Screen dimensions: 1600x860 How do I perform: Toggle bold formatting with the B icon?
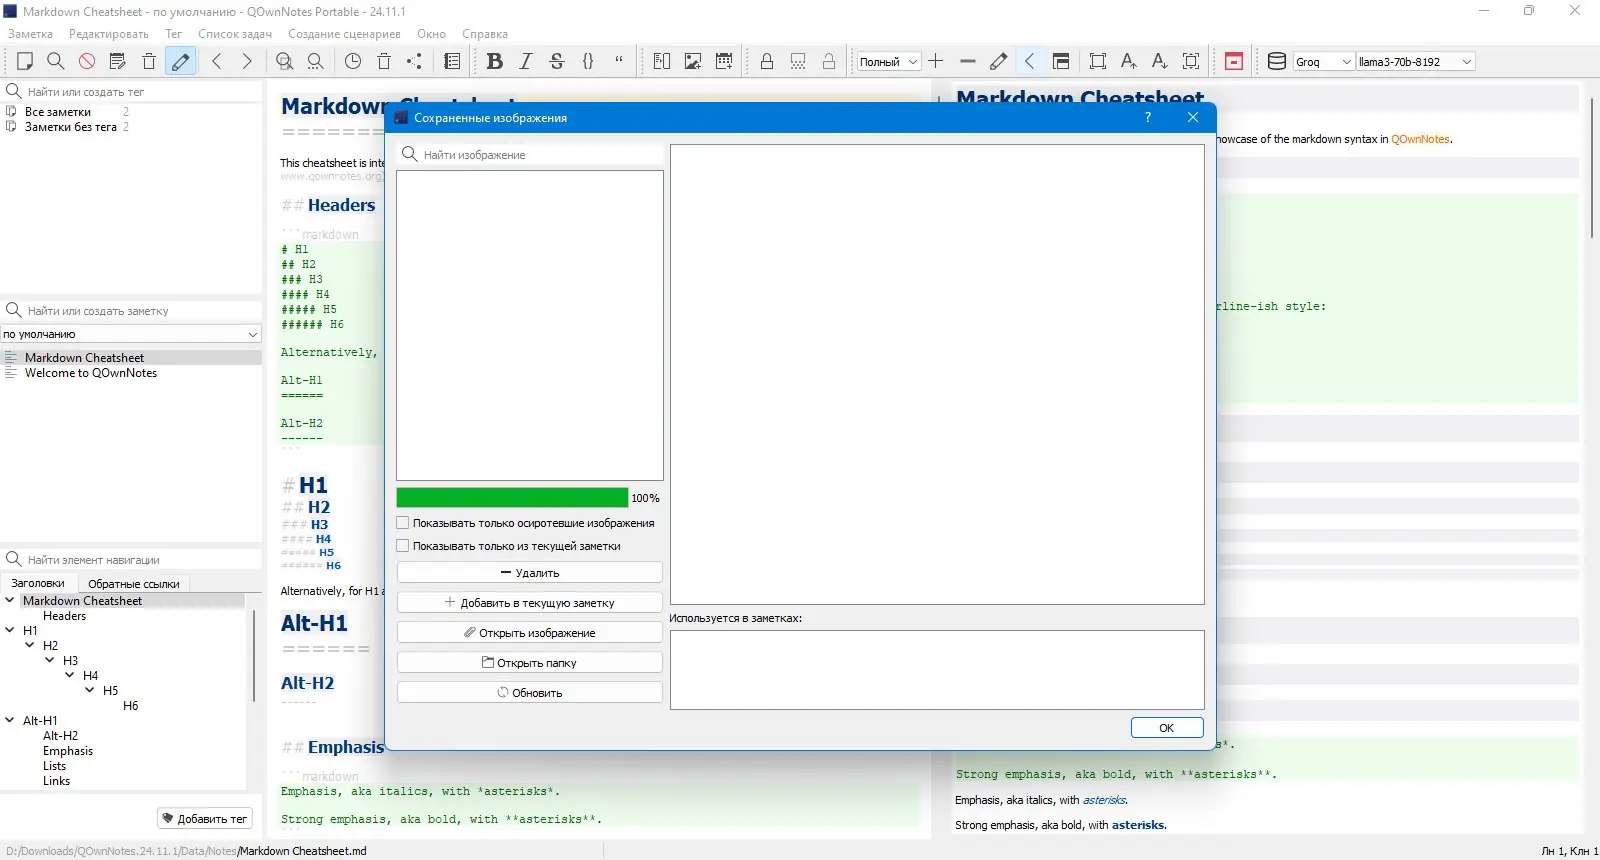point(494,61)
